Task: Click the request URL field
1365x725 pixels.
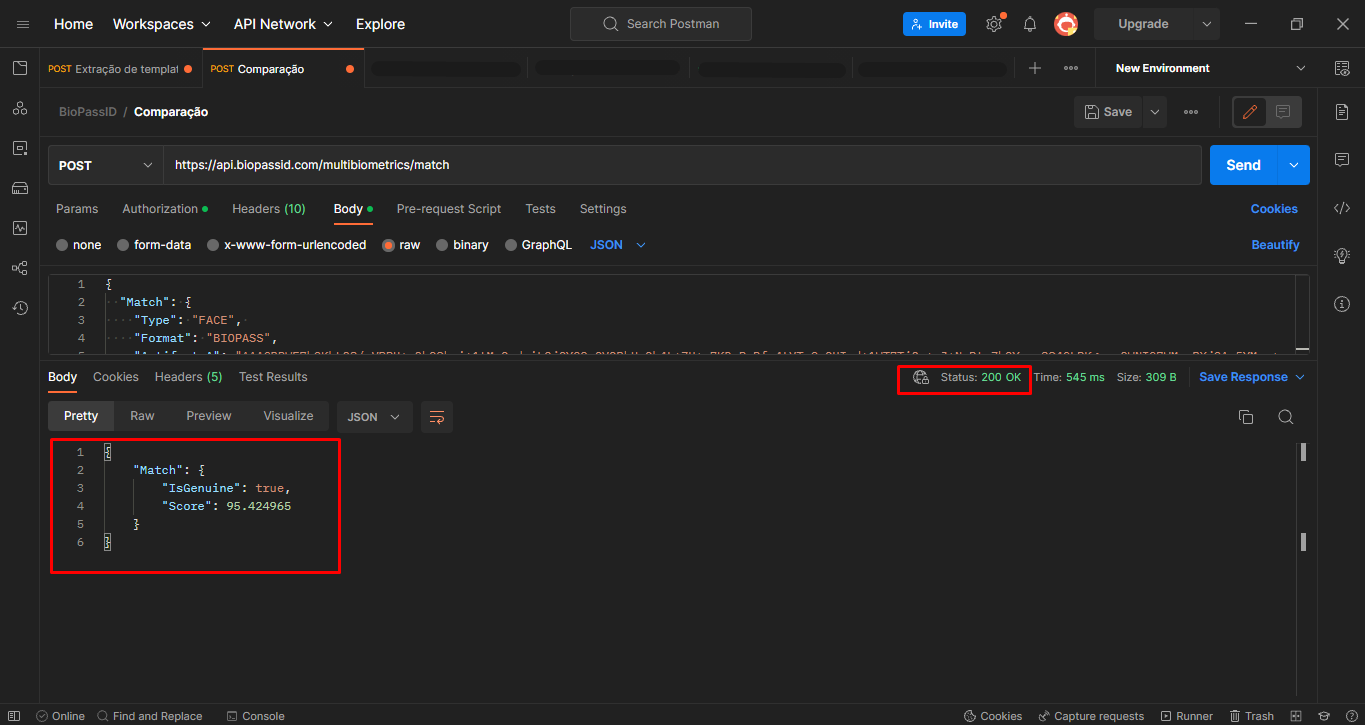Action: (x=682, y=165)
